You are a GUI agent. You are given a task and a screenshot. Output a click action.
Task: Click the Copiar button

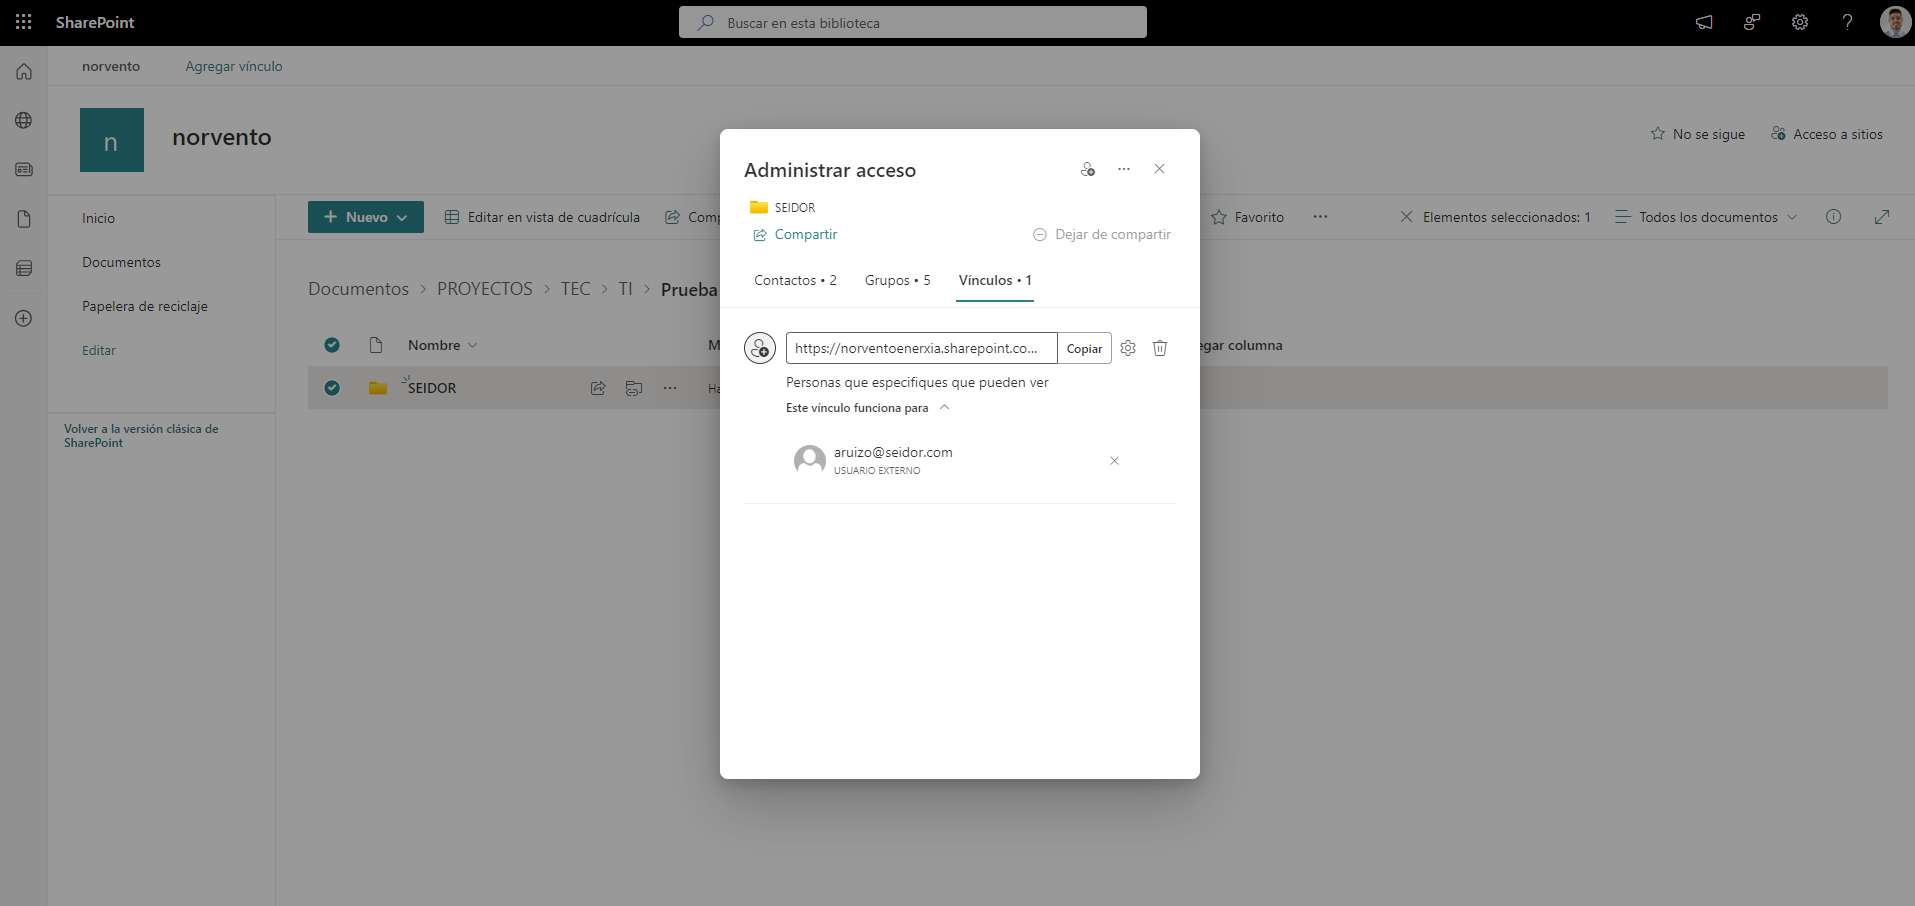click(x=1084, y=348)
